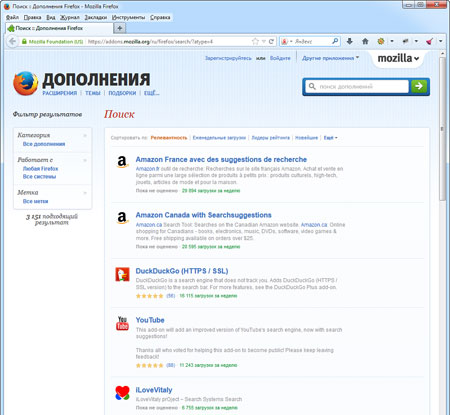Open dropdown beside the broom icon
This screenshot has width=450, height=415.
(x=440, y=41)
